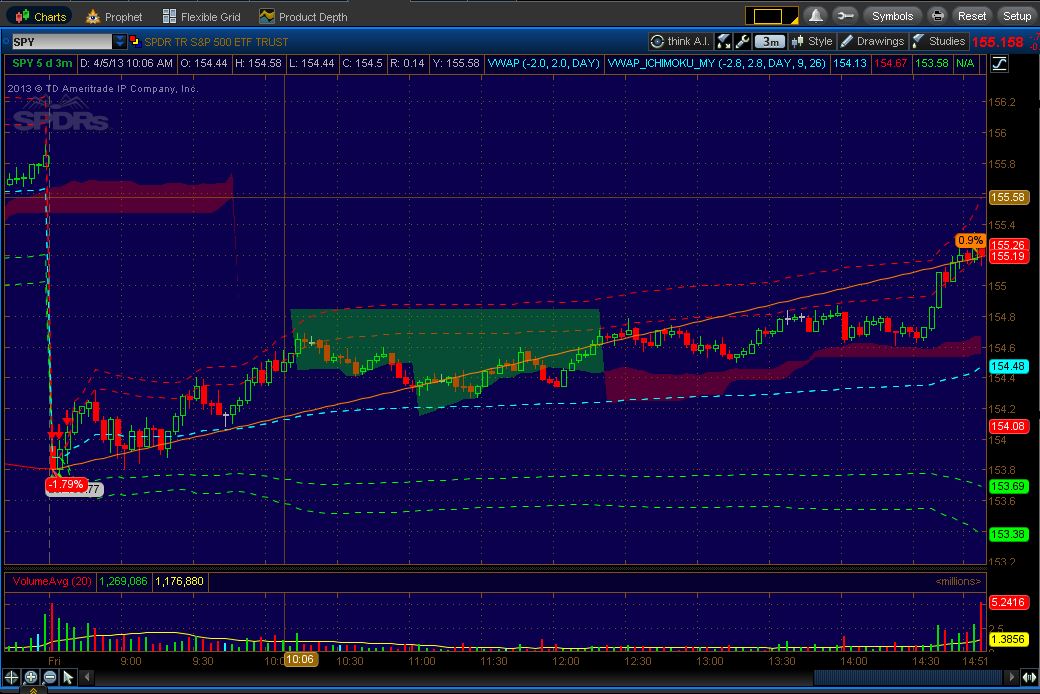
Task: Click the scroll right arrow
Action: pyautogui.click(x=1011, y=677)
